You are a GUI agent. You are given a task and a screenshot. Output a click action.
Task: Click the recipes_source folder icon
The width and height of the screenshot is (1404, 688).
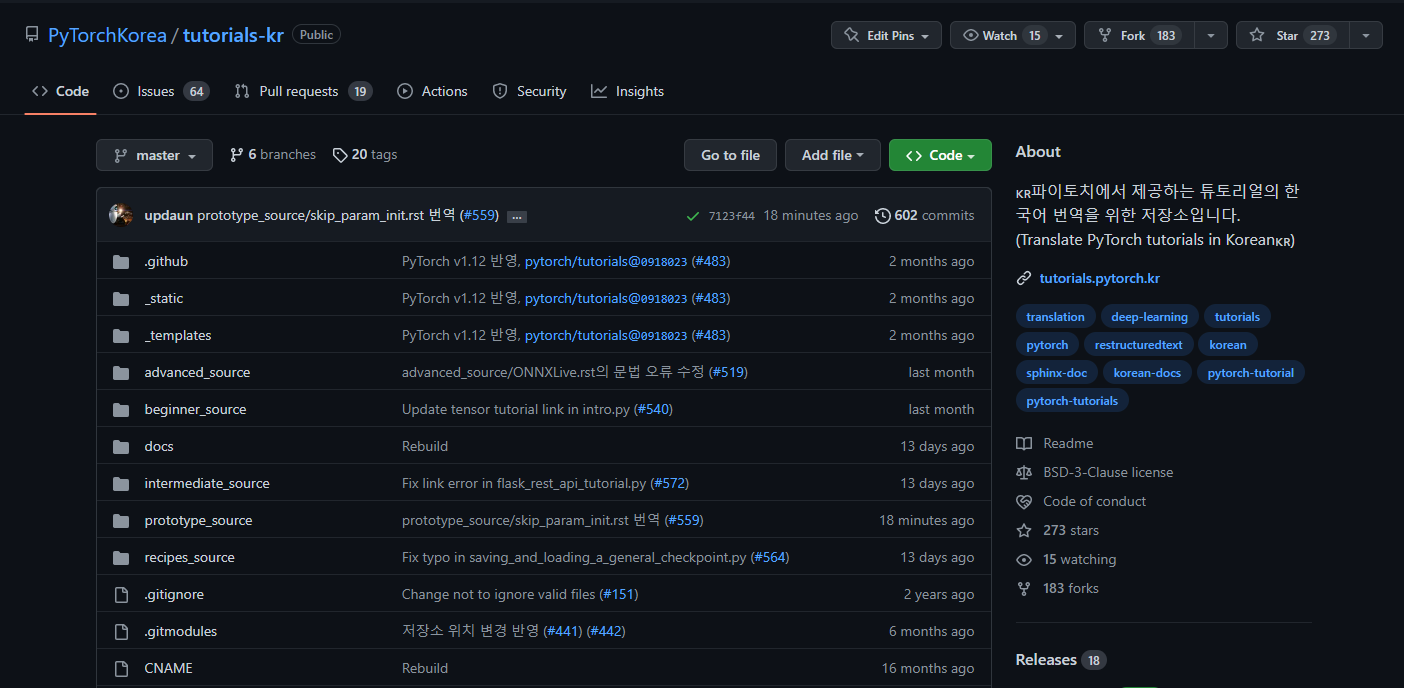click(121, 557)
